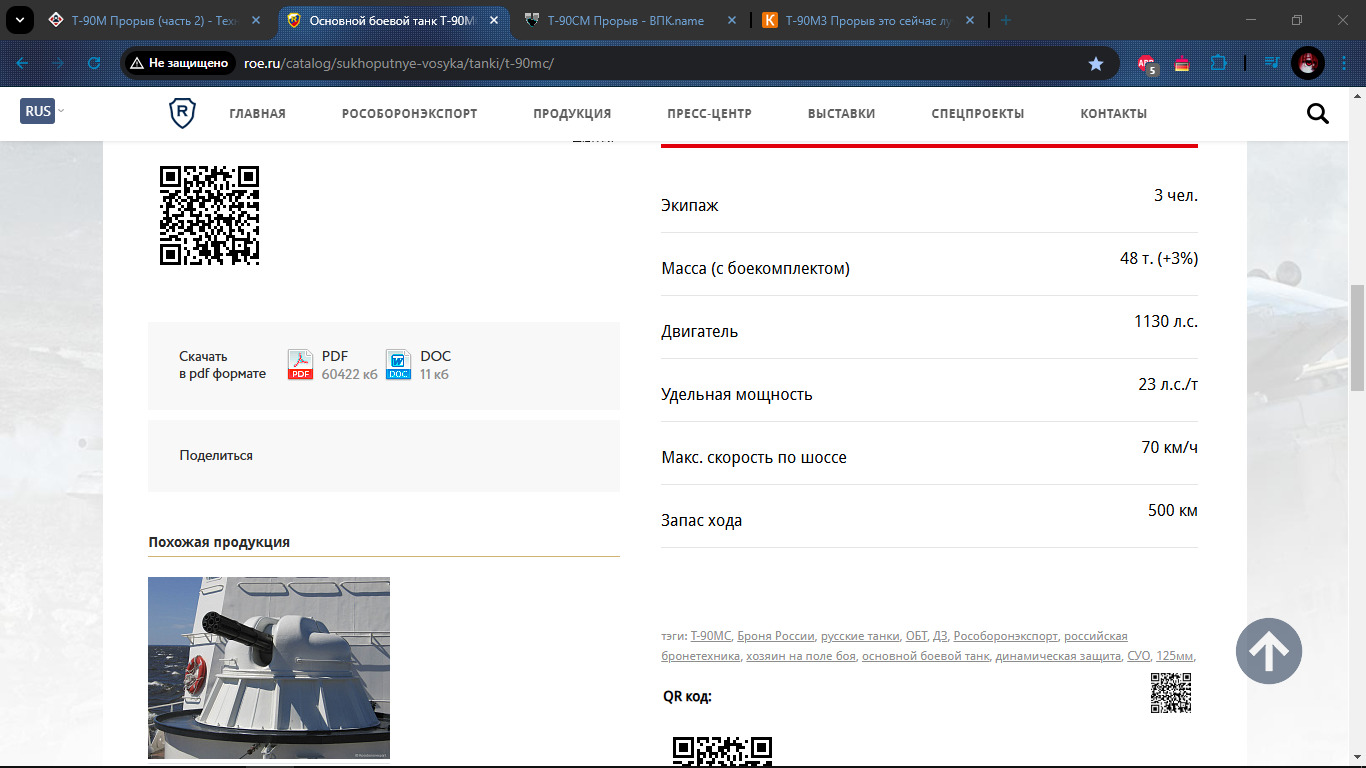The image size is (1366, 768).
Task: Open the КОНТАКТЫ menu item
Action: click(1113, 113)
